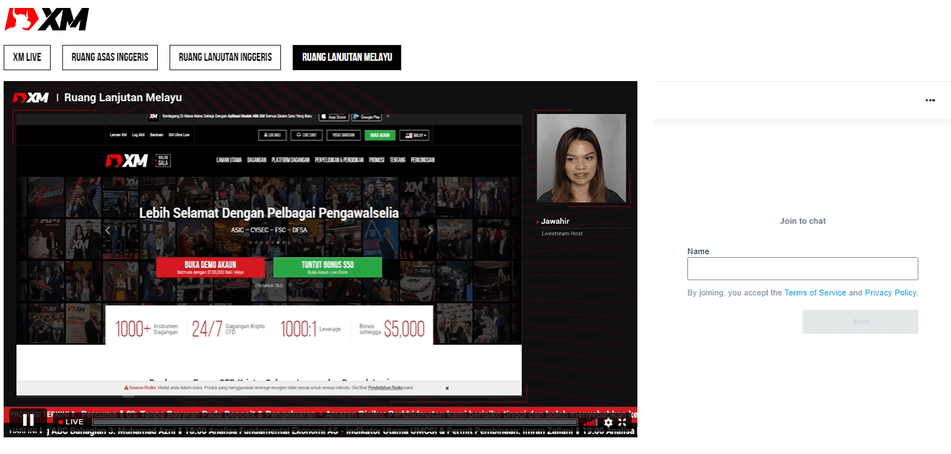Open chat options three-dot menu

click(930, 100)
